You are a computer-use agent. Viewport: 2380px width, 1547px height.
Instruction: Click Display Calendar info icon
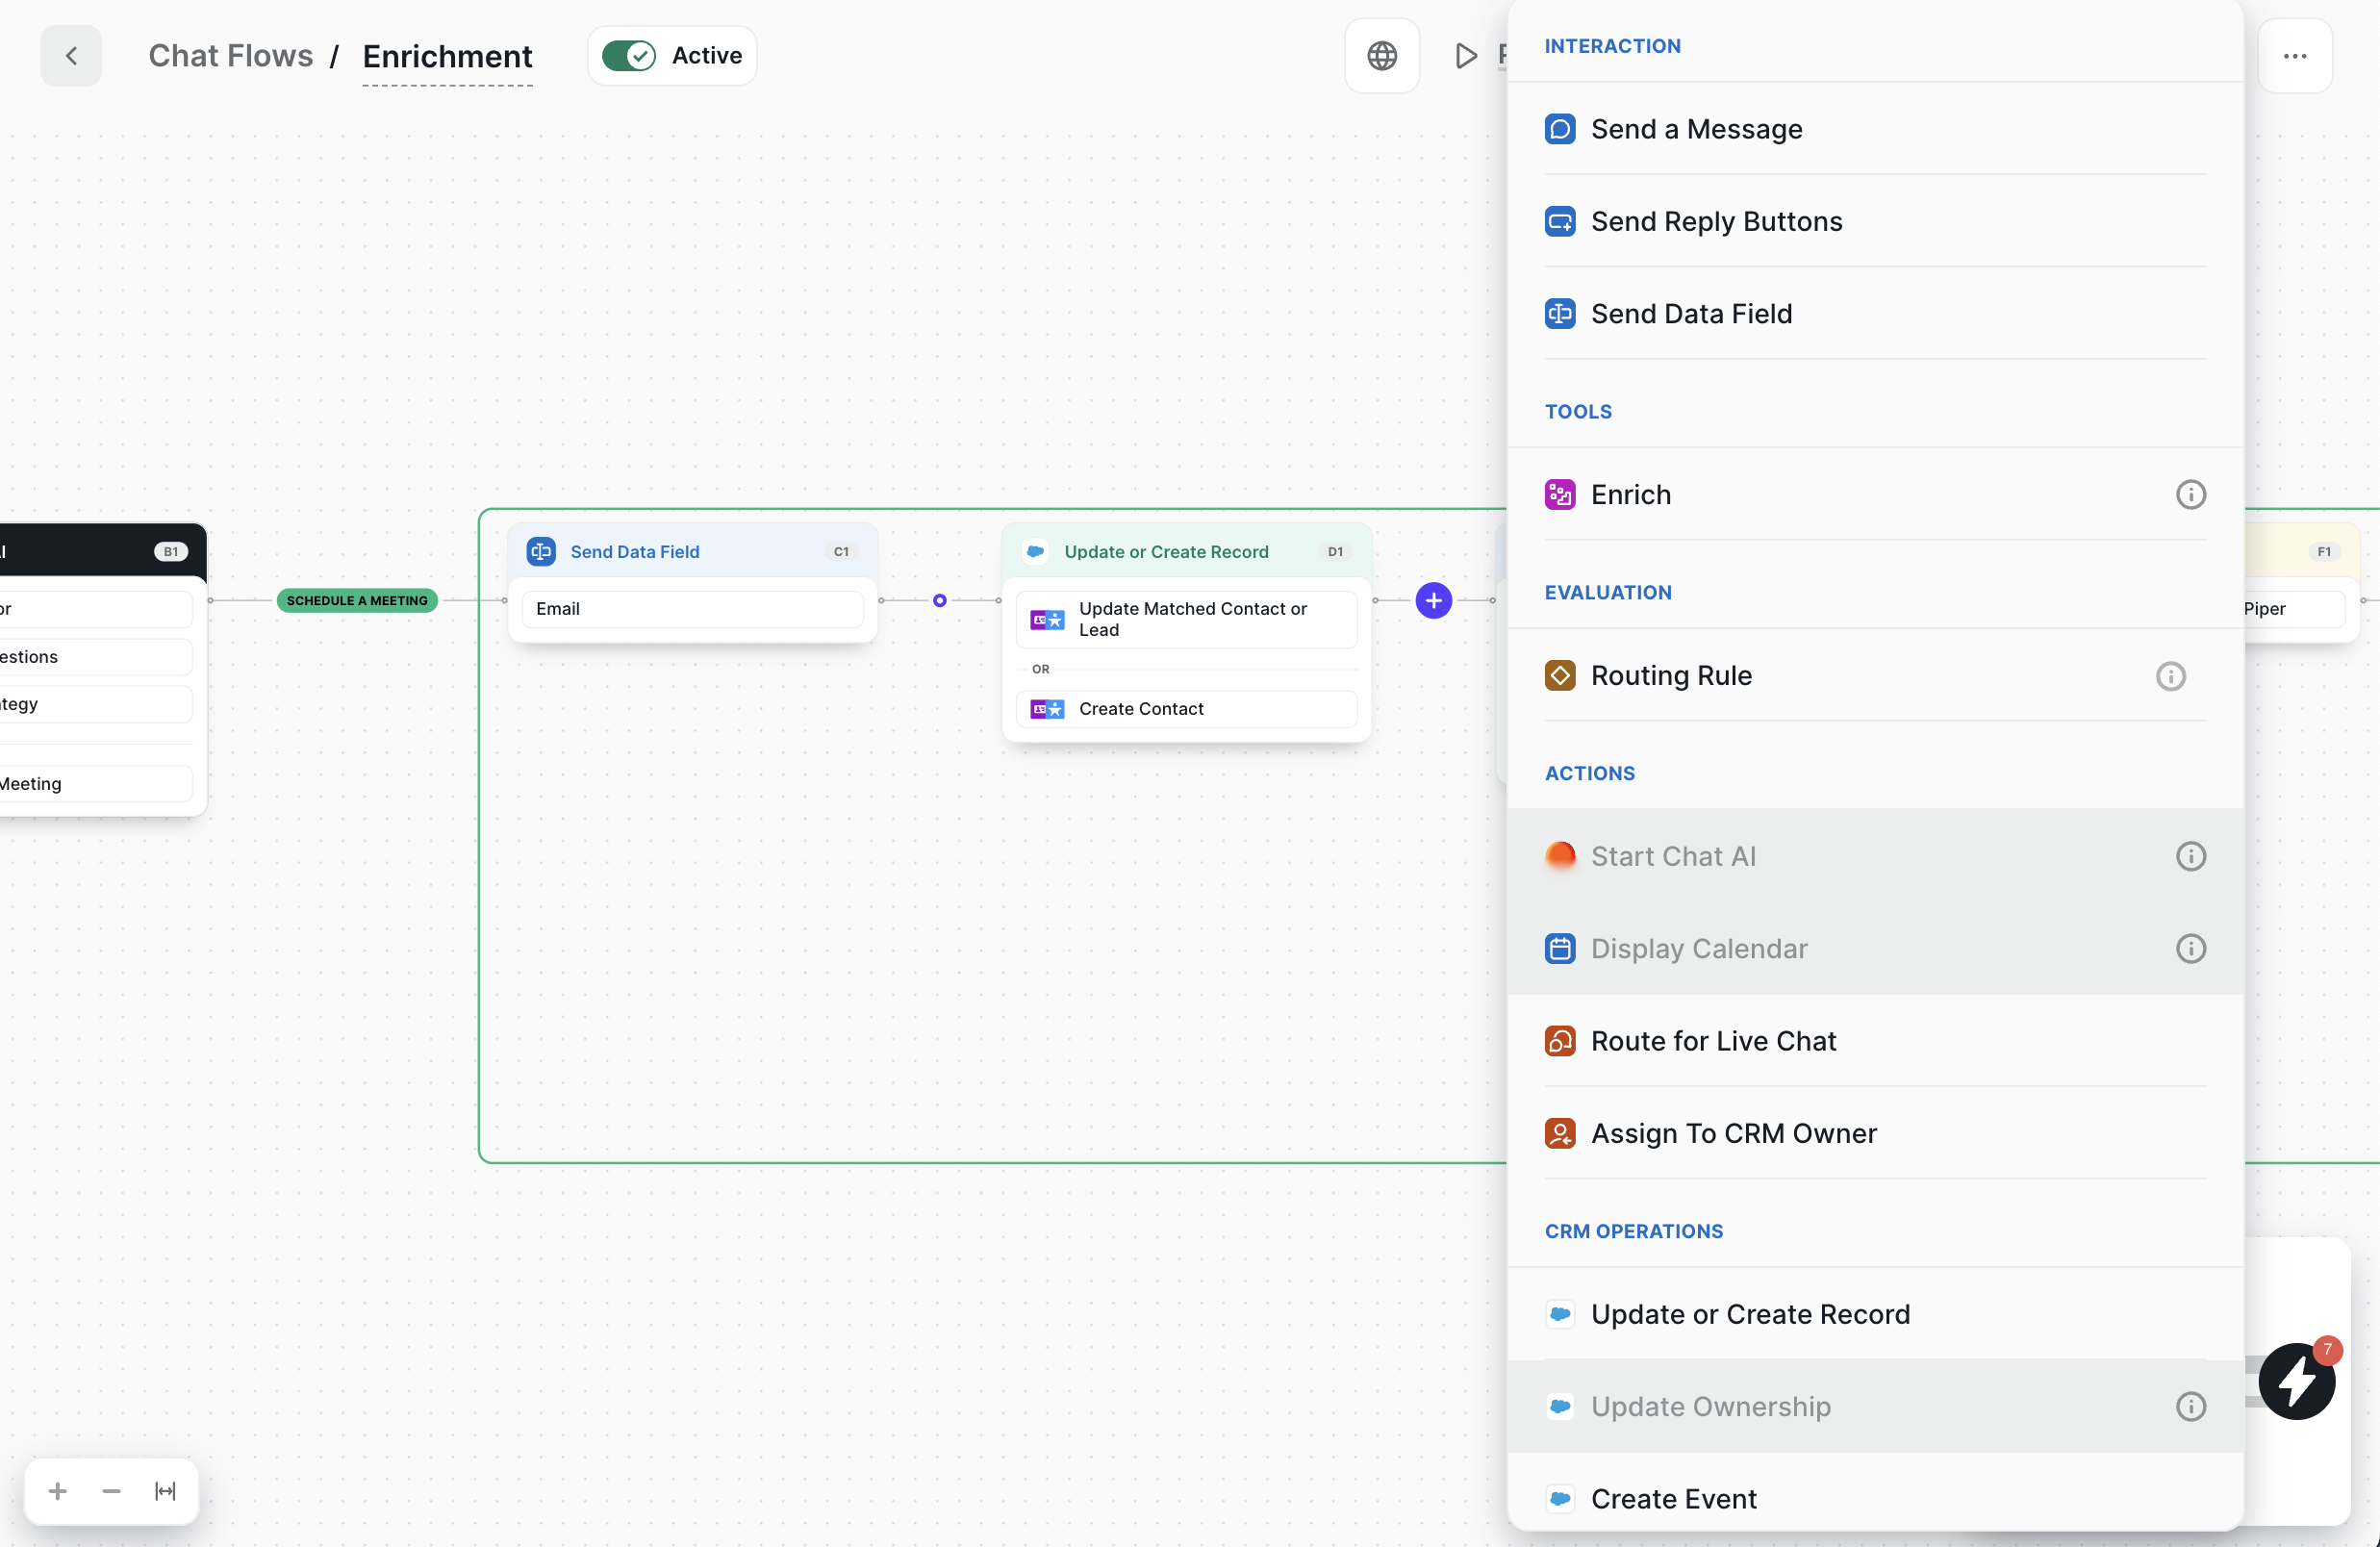point(2190,949)
